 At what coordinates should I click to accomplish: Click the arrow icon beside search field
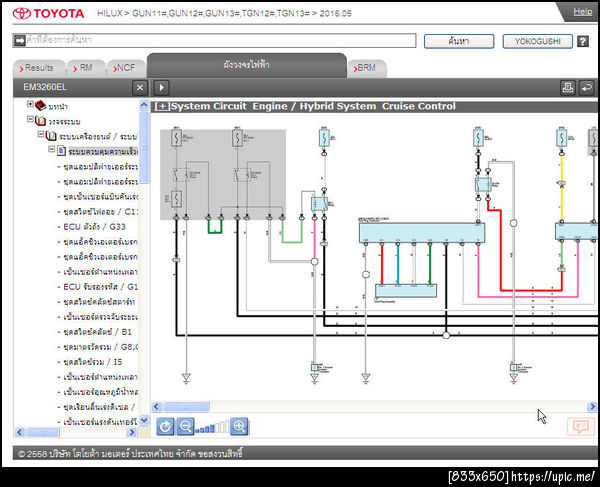coord(20,40)
